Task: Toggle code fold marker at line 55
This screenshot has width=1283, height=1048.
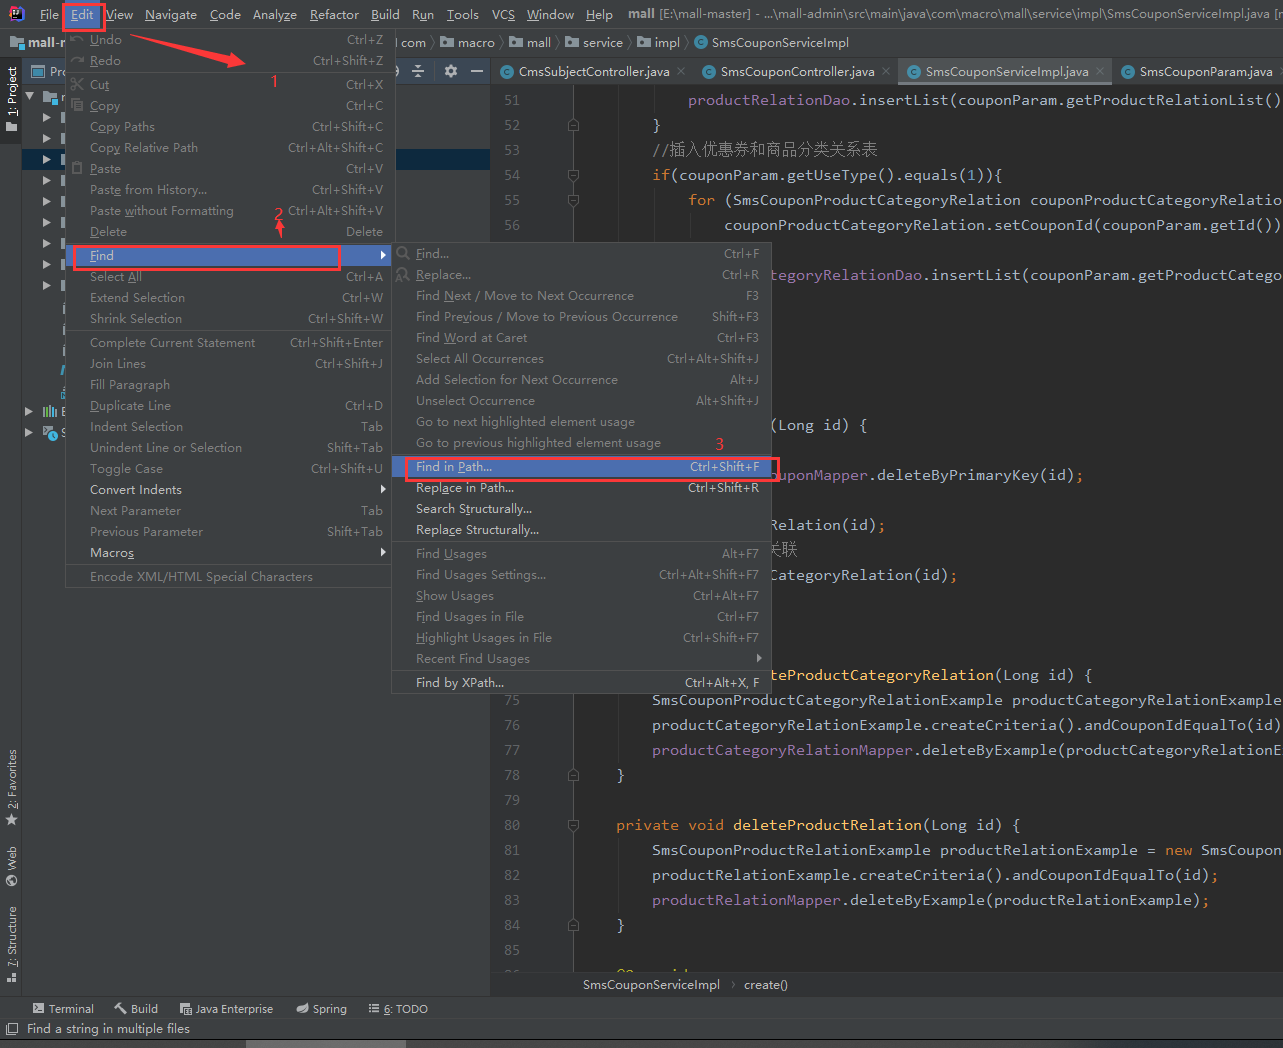Action: 573,200
